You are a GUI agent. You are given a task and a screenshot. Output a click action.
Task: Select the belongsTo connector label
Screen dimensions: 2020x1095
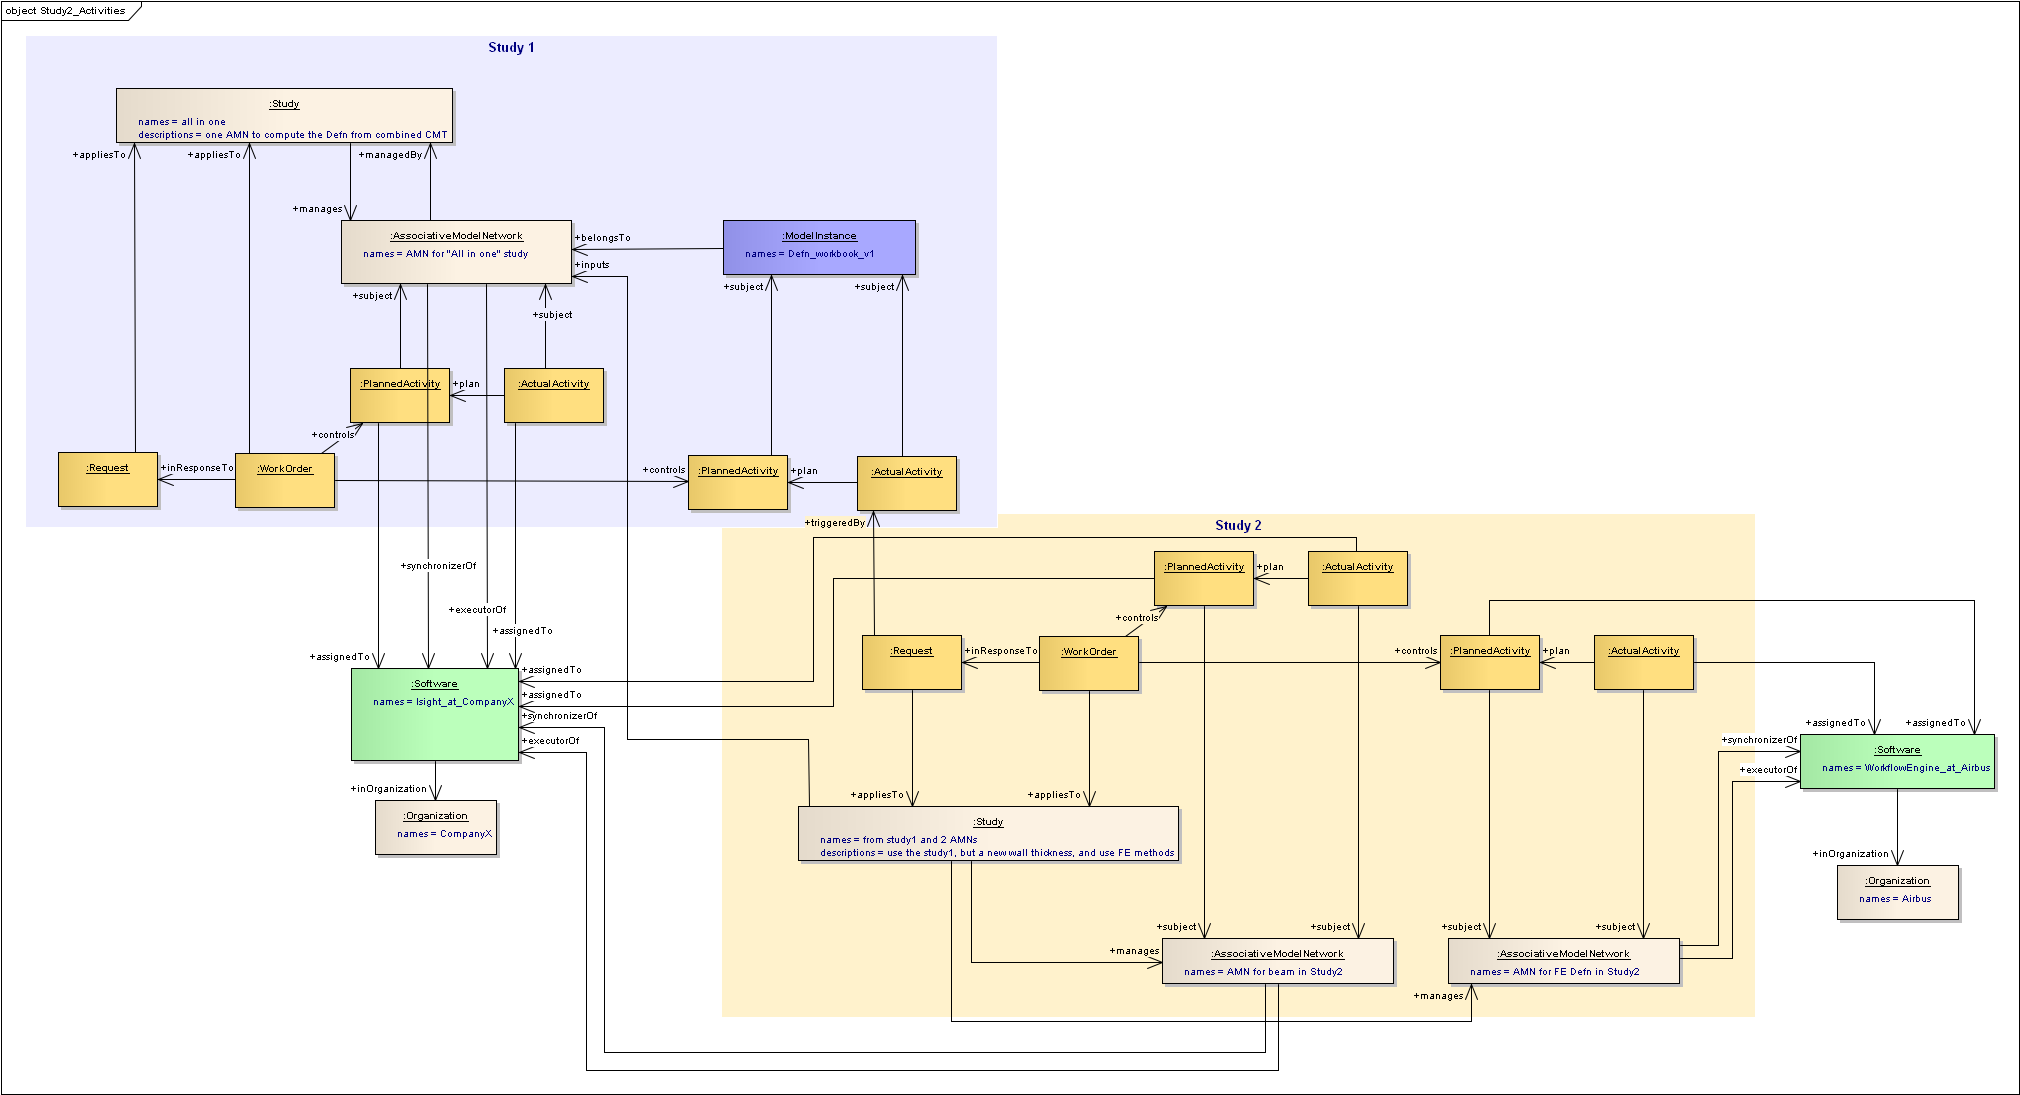(x=604, y=238)
